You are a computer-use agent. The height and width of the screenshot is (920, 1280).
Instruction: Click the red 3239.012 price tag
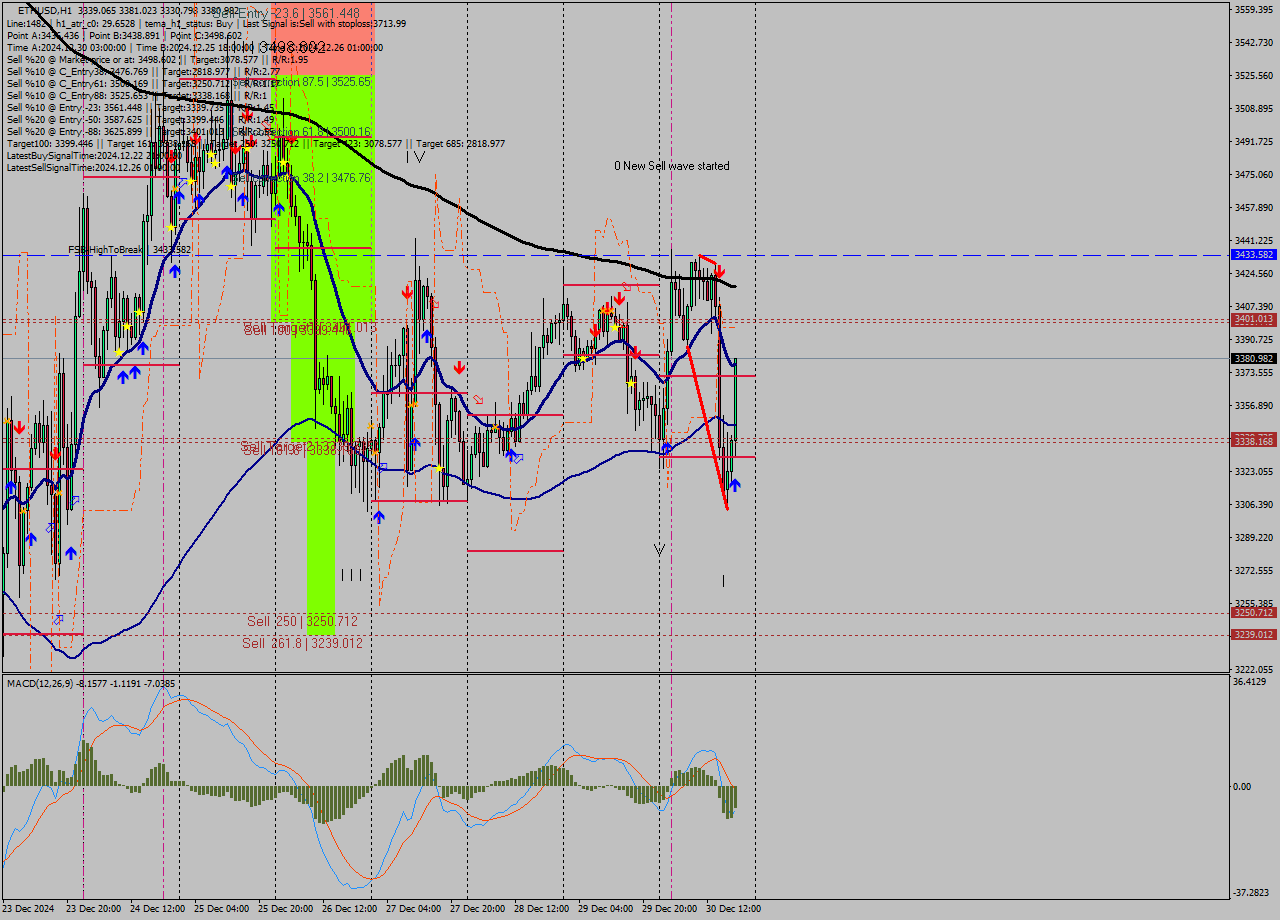pyautogui.click(x=1254, y=634)
